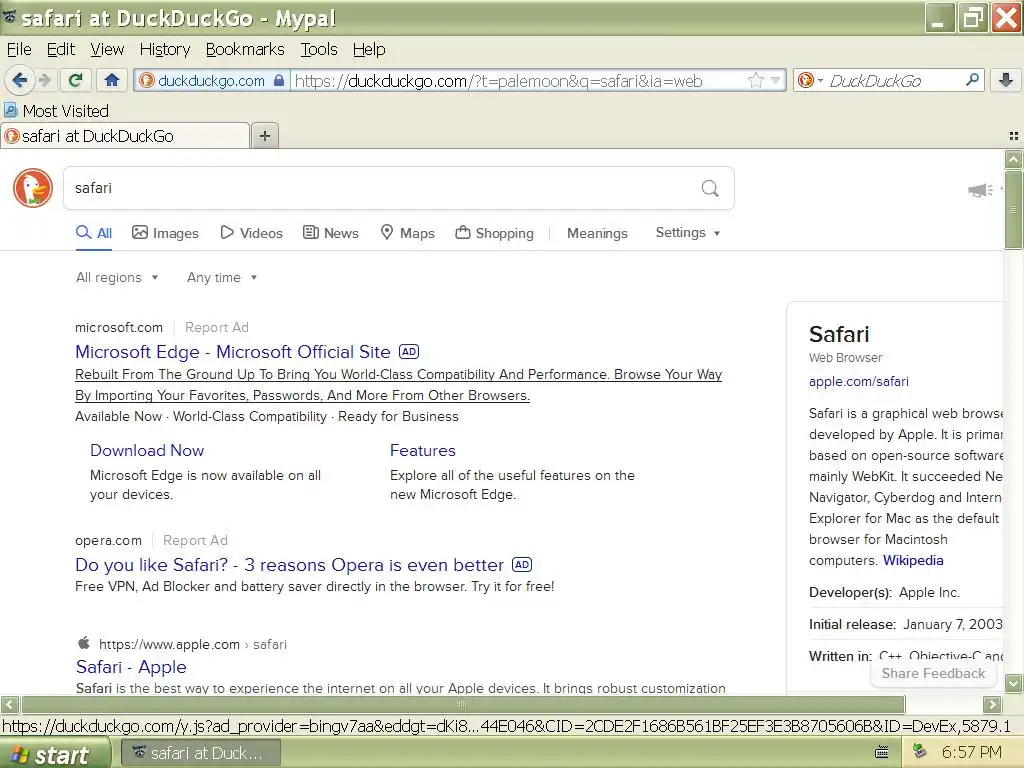
Task: Expand the All regions filter
Action: coord(117,278)
